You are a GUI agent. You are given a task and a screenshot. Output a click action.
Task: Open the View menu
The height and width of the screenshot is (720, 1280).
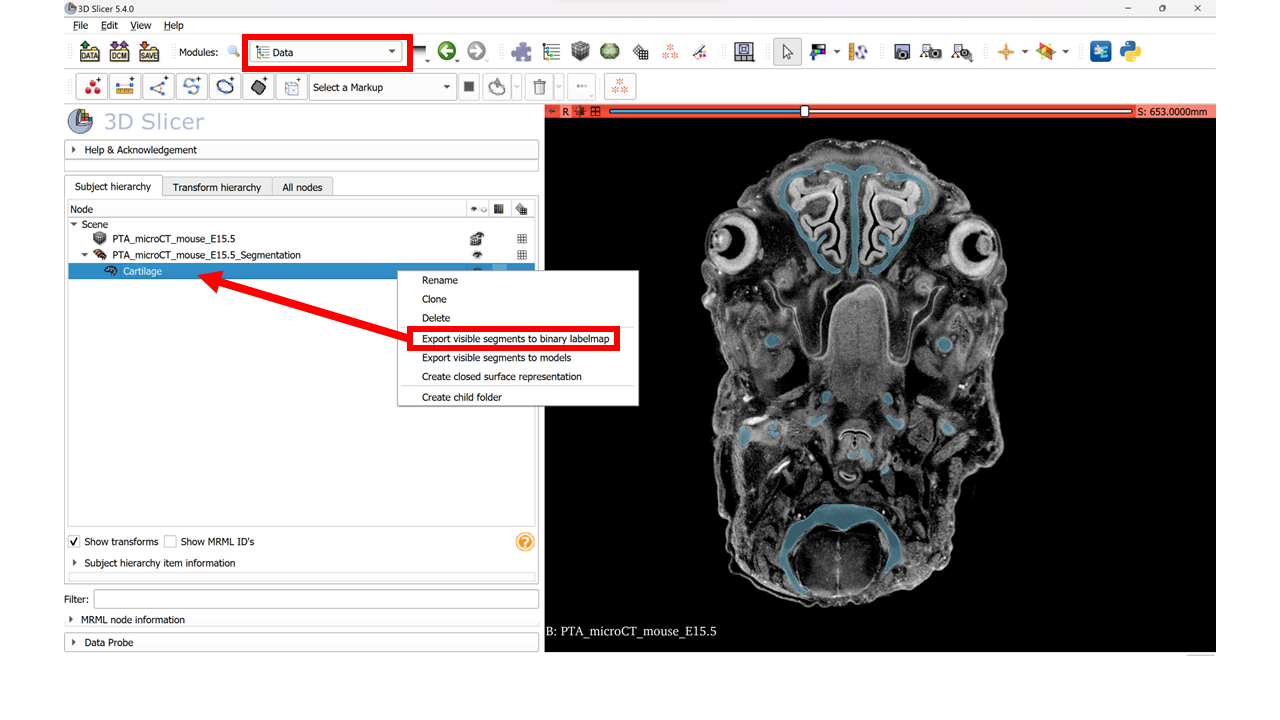point(141,25)
